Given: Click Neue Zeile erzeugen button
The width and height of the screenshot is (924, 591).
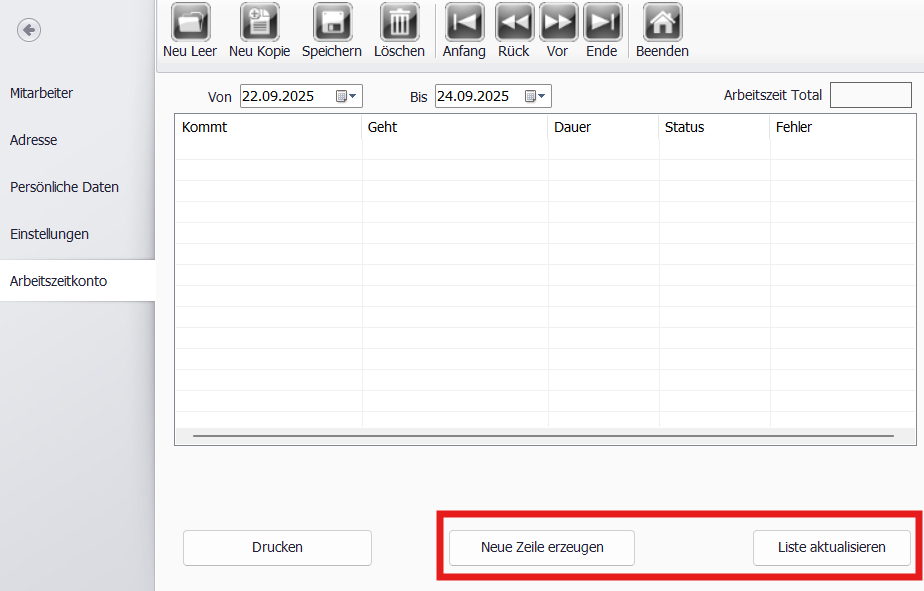Looking at the screenshot, I should click(x=542, y=547).
